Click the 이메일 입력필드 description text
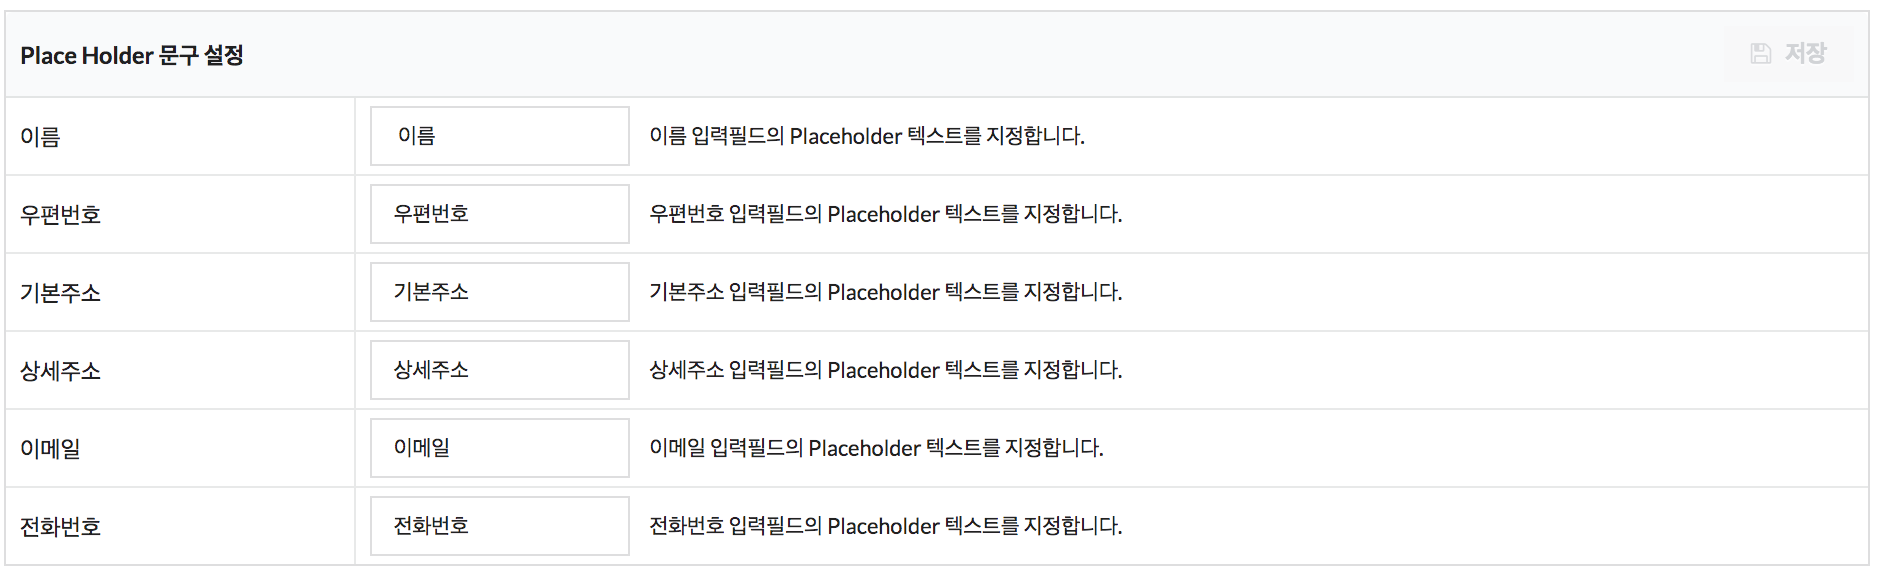Image resolution: width=1880 pixels, height=572 pixels. pos(876,448)
